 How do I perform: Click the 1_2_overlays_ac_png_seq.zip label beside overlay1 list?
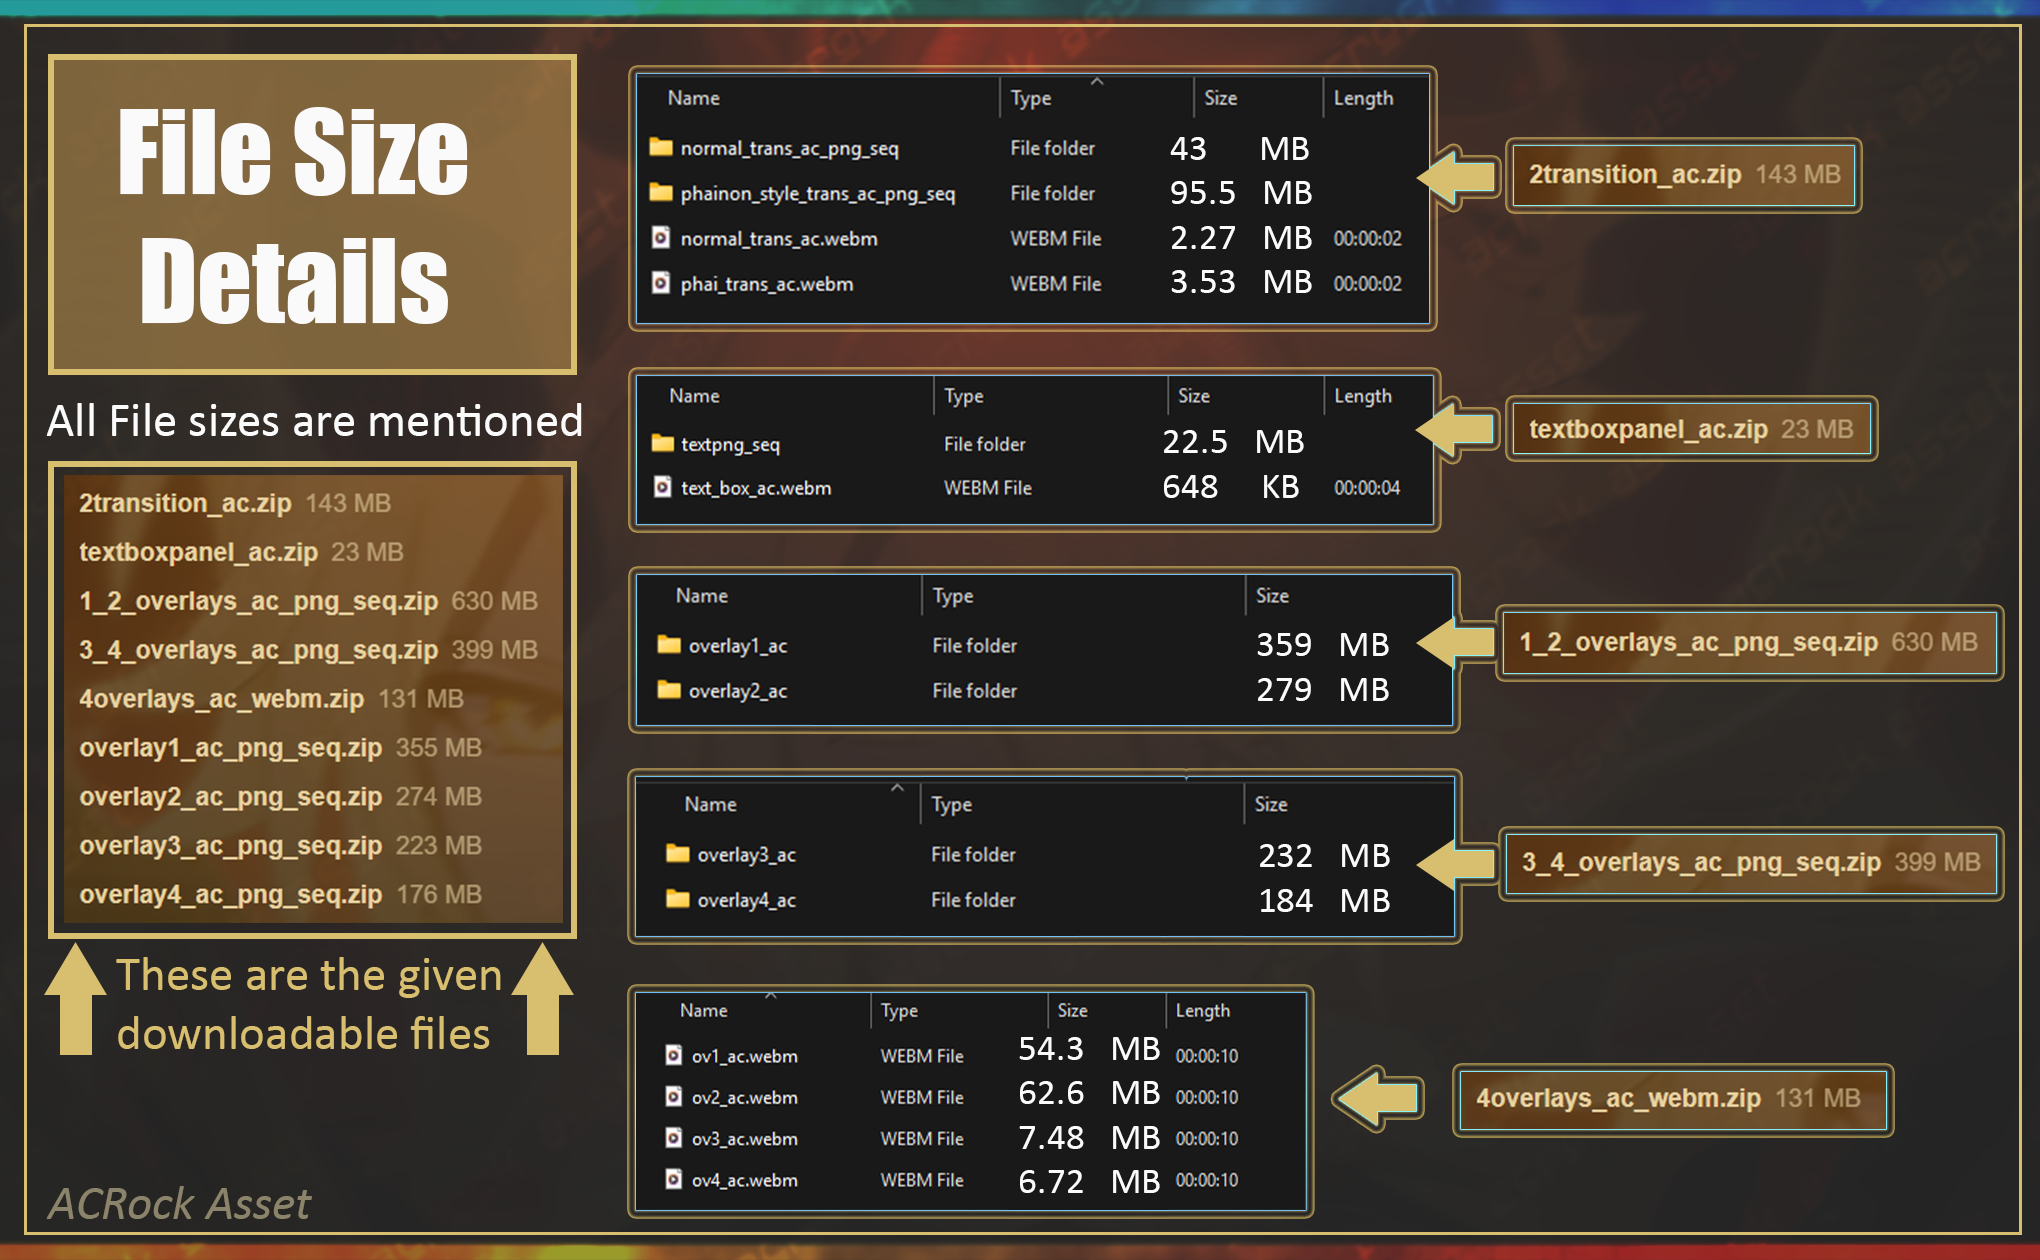click(x=1749, y=642)
